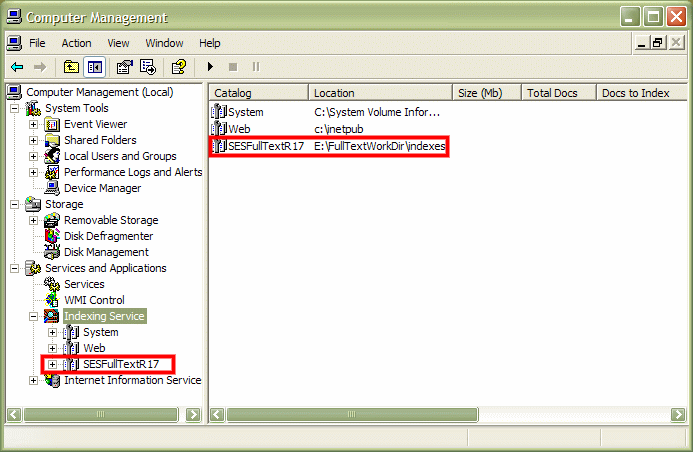Select SESFullTextR17 label in tree
This screenshot has height=452, width=693.
click(121, 364)
